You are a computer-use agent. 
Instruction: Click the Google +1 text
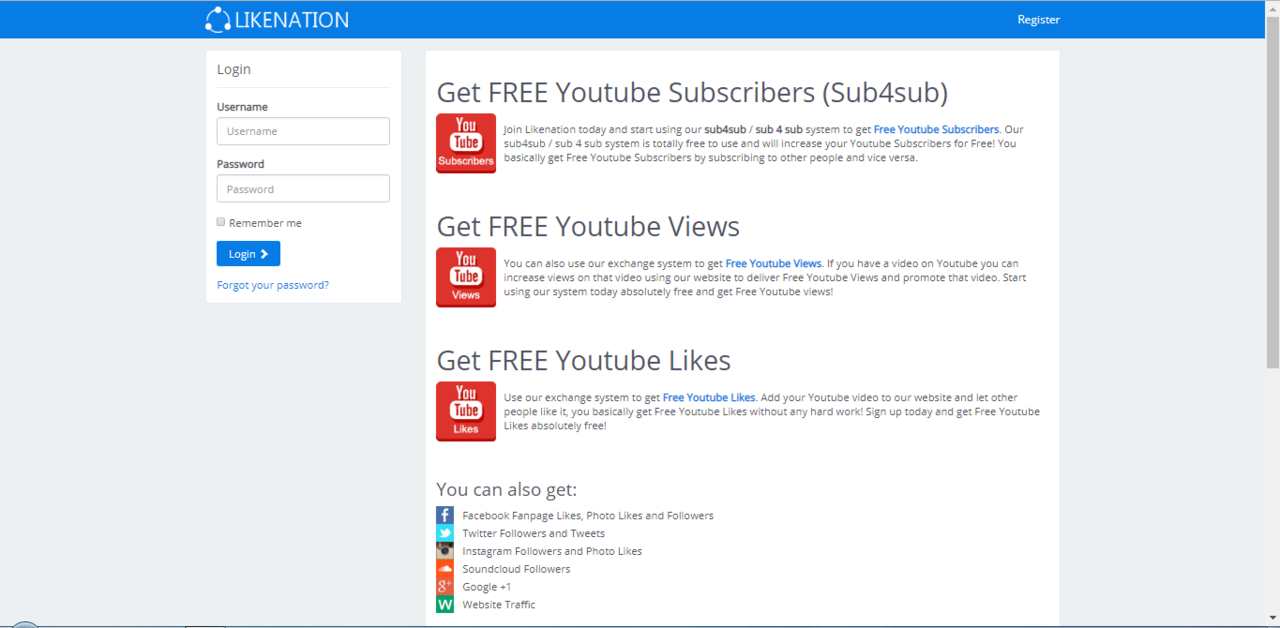click(486, 587)
